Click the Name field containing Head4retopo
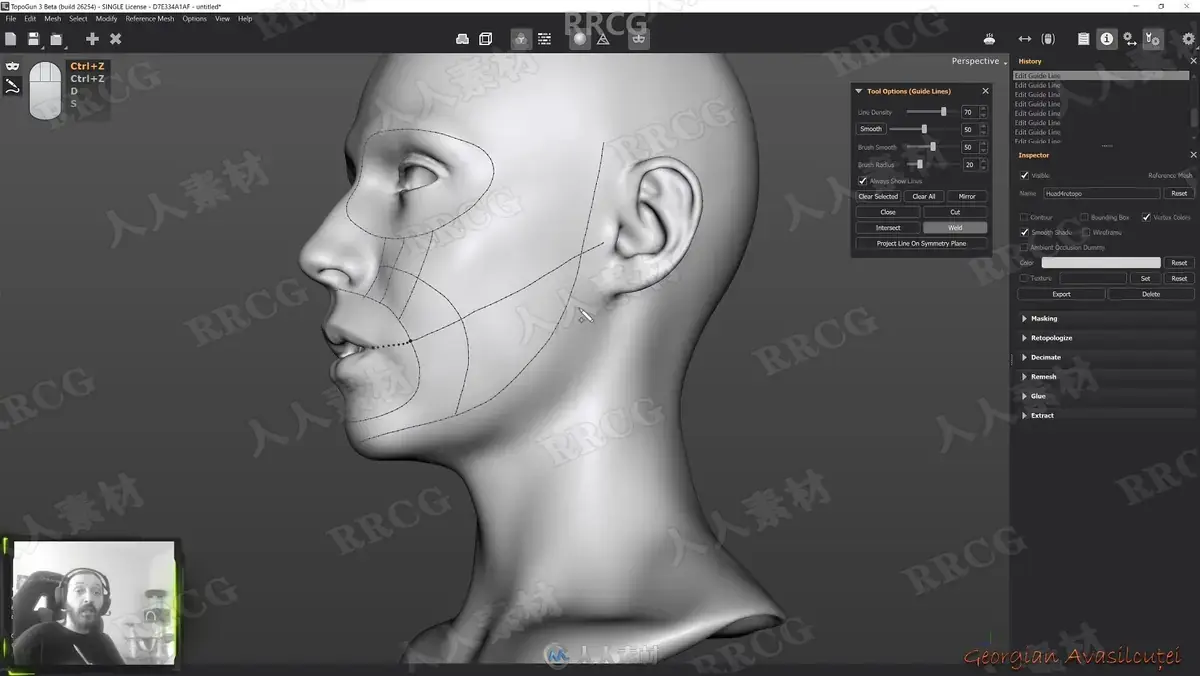Viewport: 1200px width, 676px height. click(1101, 193)
